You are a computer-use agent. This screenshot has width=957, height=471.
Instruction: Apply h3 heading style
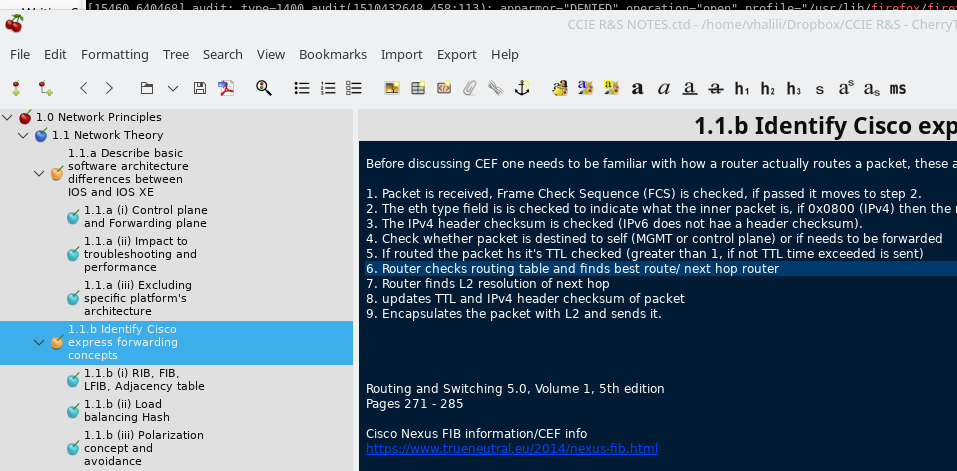pos(793,89)
